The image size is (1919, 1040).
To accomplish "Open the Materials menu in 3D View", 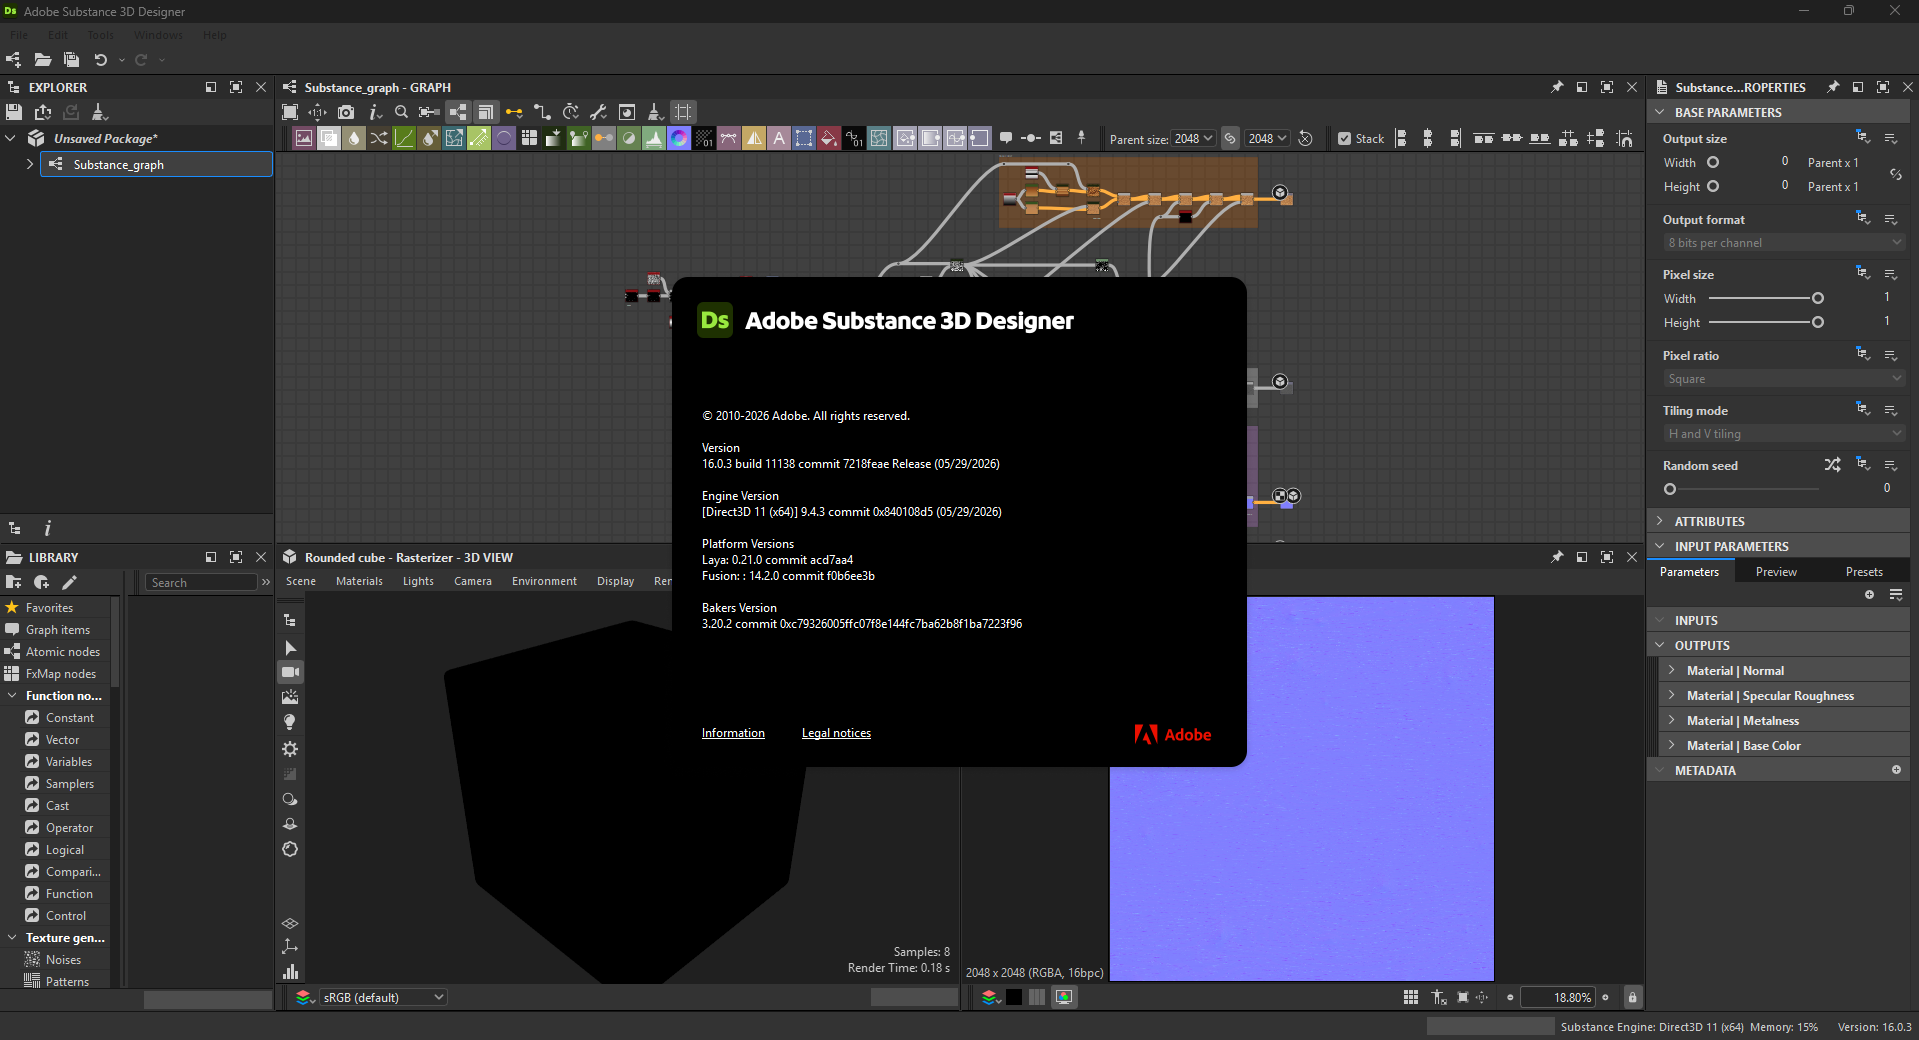I will (x=359, y=581).
